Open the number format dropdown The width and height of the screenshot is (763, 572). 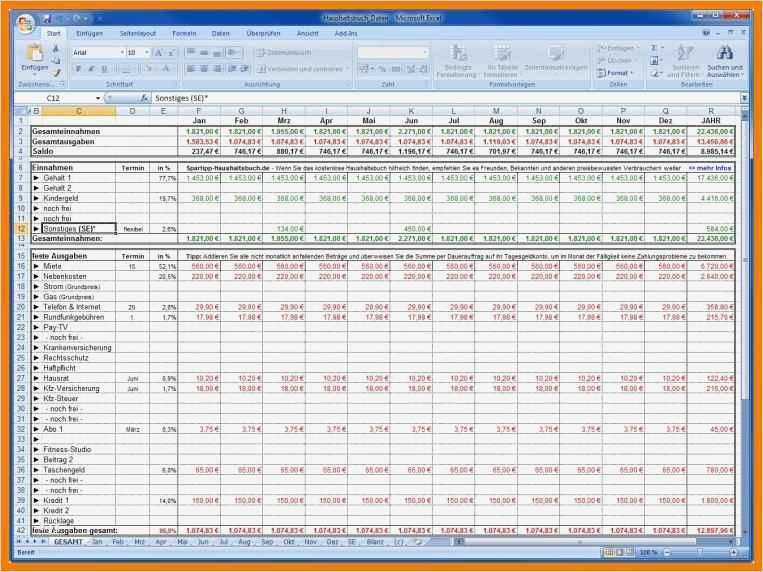[x=425, y=53]
